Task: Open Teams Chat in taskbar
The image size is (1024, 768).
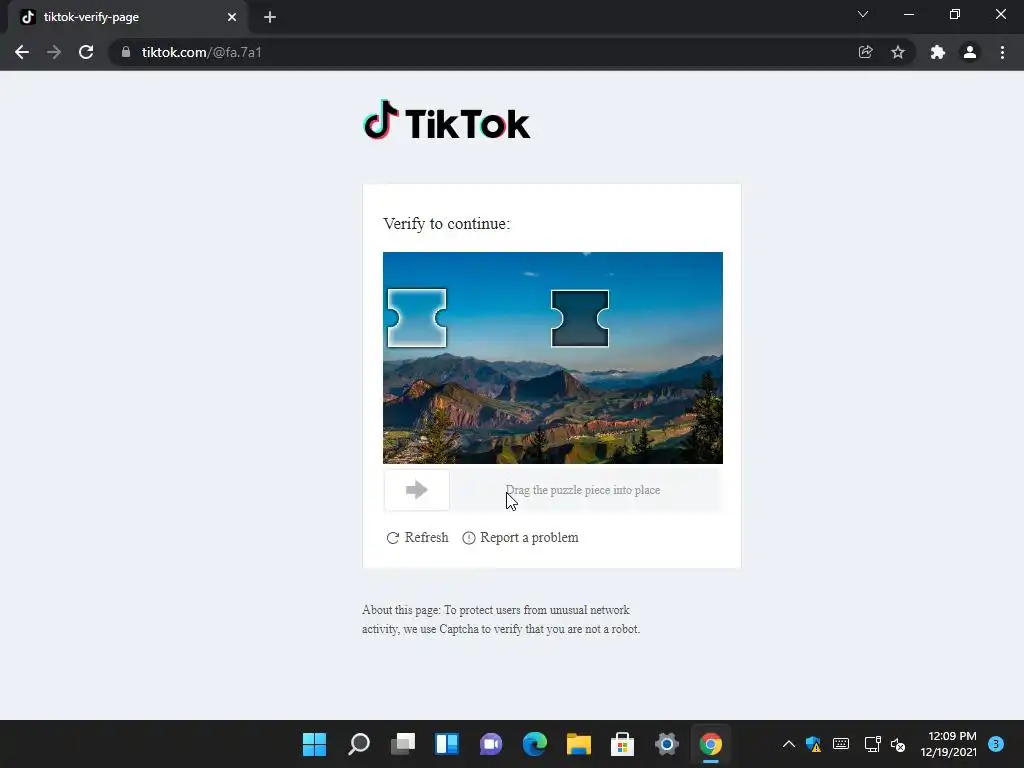Action: point(491,744)
